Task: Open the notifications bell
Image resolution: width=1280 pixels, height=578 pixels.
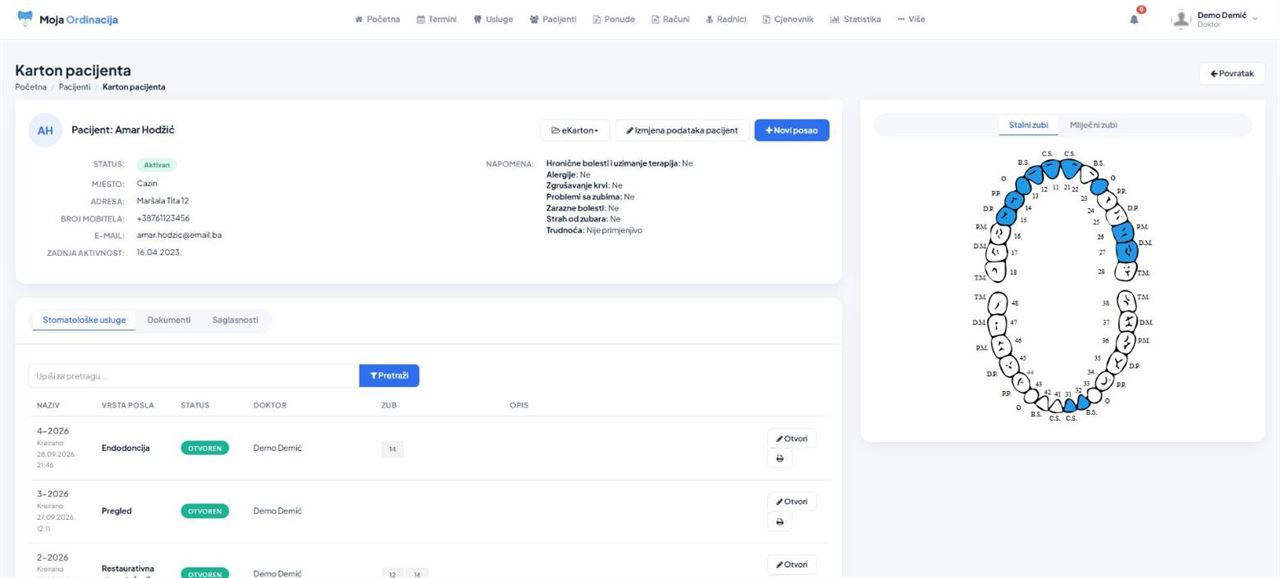Action: 1134,19
